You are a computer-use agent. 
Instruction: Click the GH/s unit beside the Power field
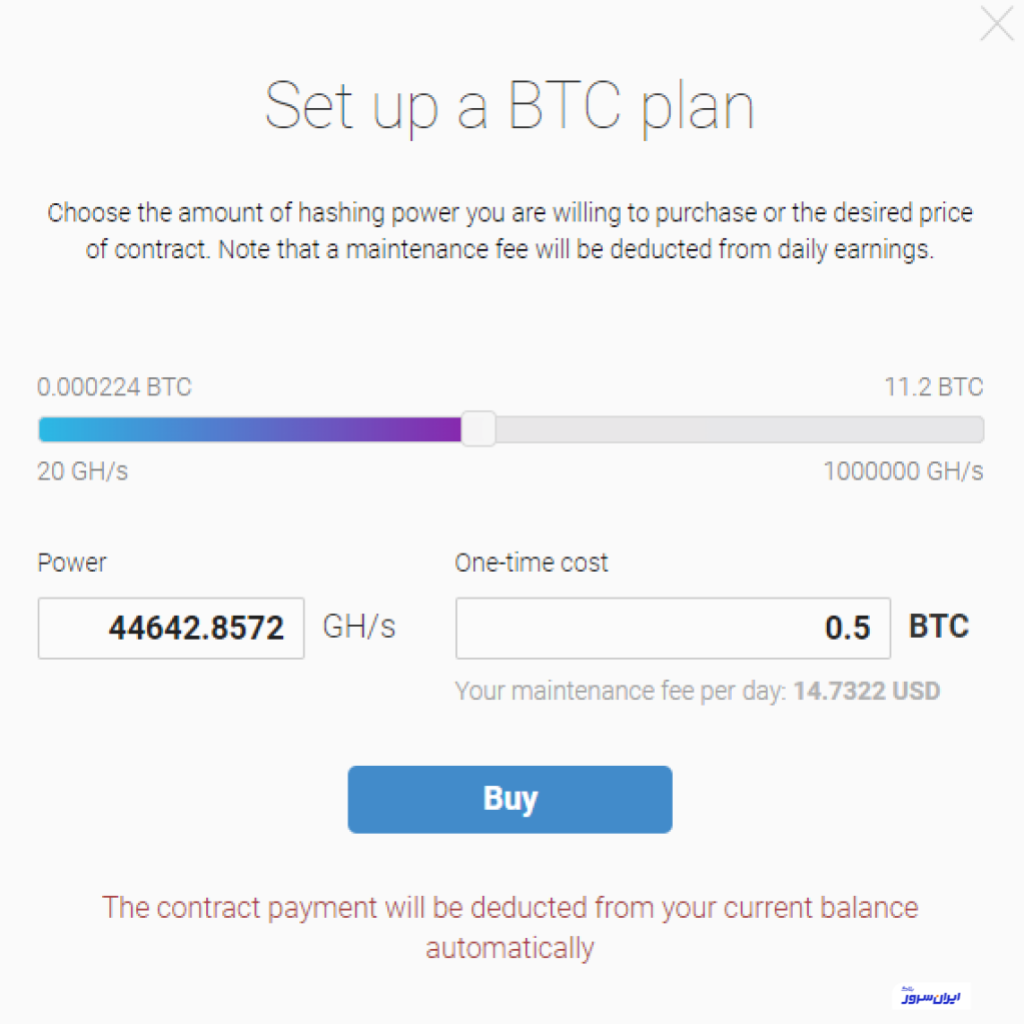pos(359,627)
